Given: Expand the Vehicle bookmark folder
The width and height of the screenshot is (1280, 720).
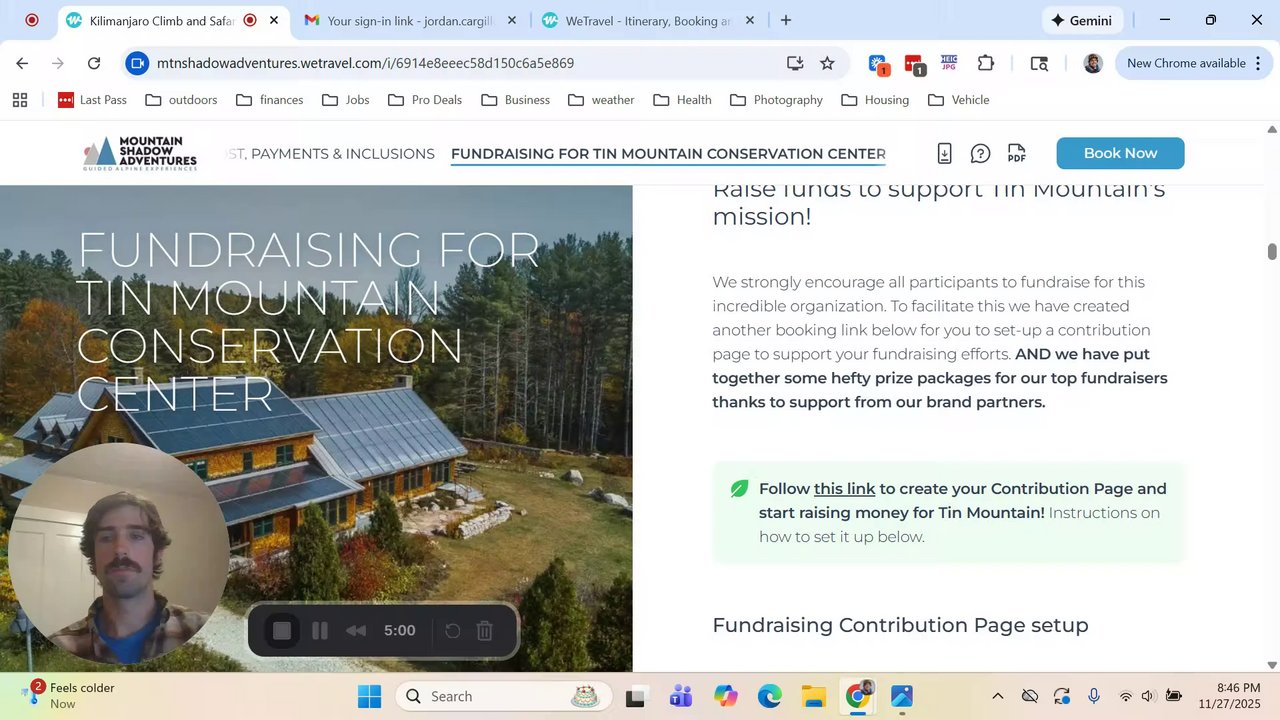Looking at the screenshot, I should (959, 100).
